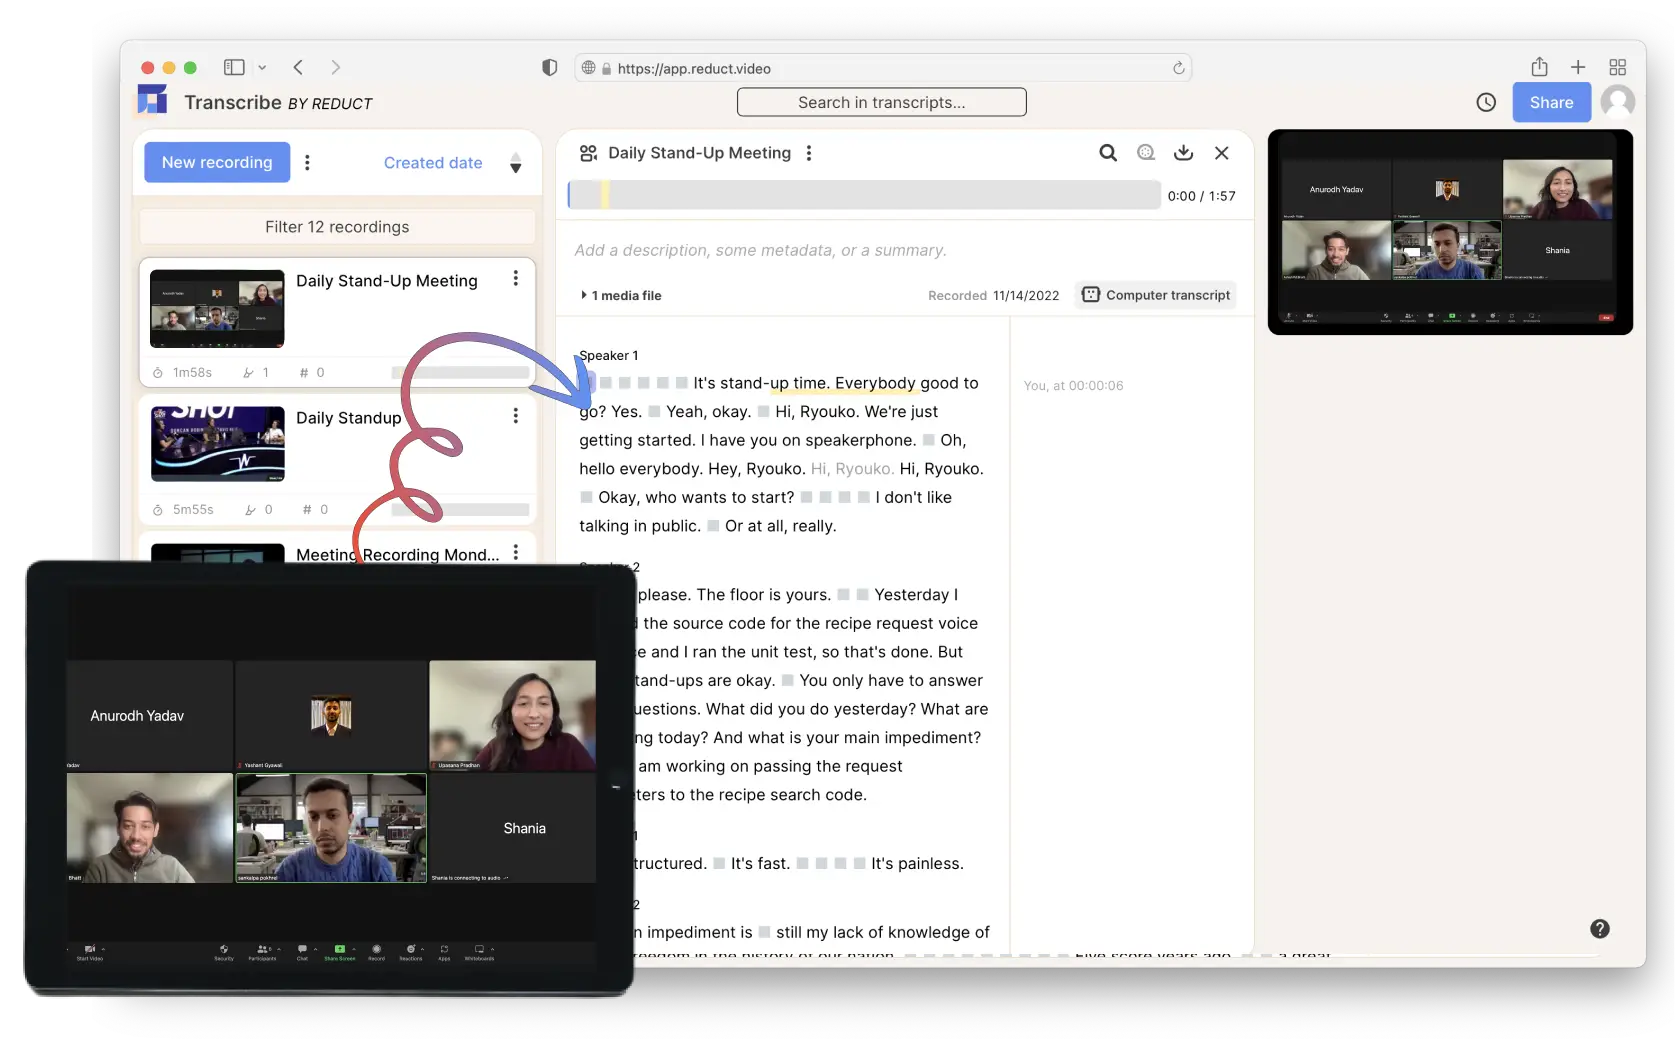Click the highlighted words 'up time. Everybody'
This screenshot has width=1675, height=1046.
[x=843, y=383]
